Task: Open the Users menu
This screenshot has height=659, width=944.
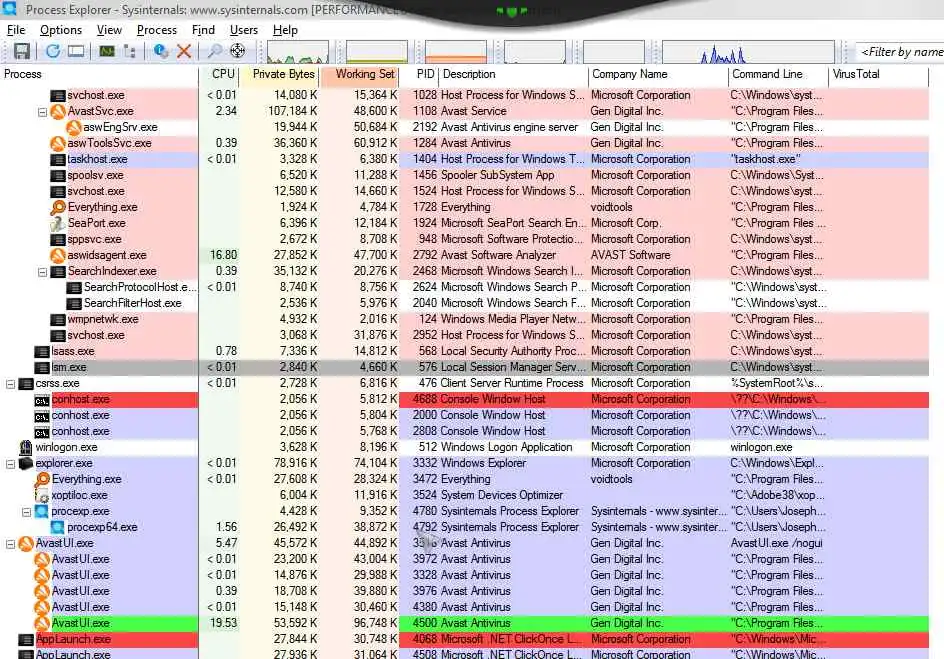Action: 244,30
